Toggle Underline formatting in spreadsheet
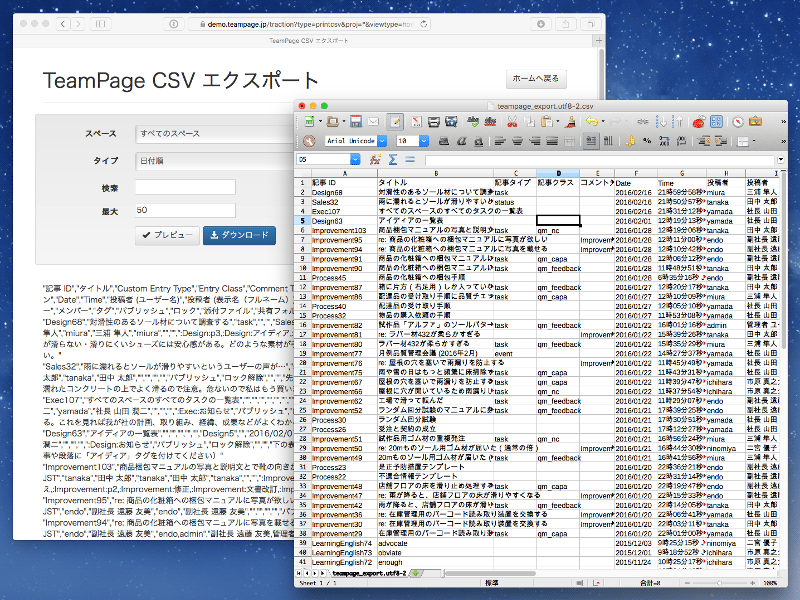The height and width of the screenshot is (600, 800). coord(479,141)
